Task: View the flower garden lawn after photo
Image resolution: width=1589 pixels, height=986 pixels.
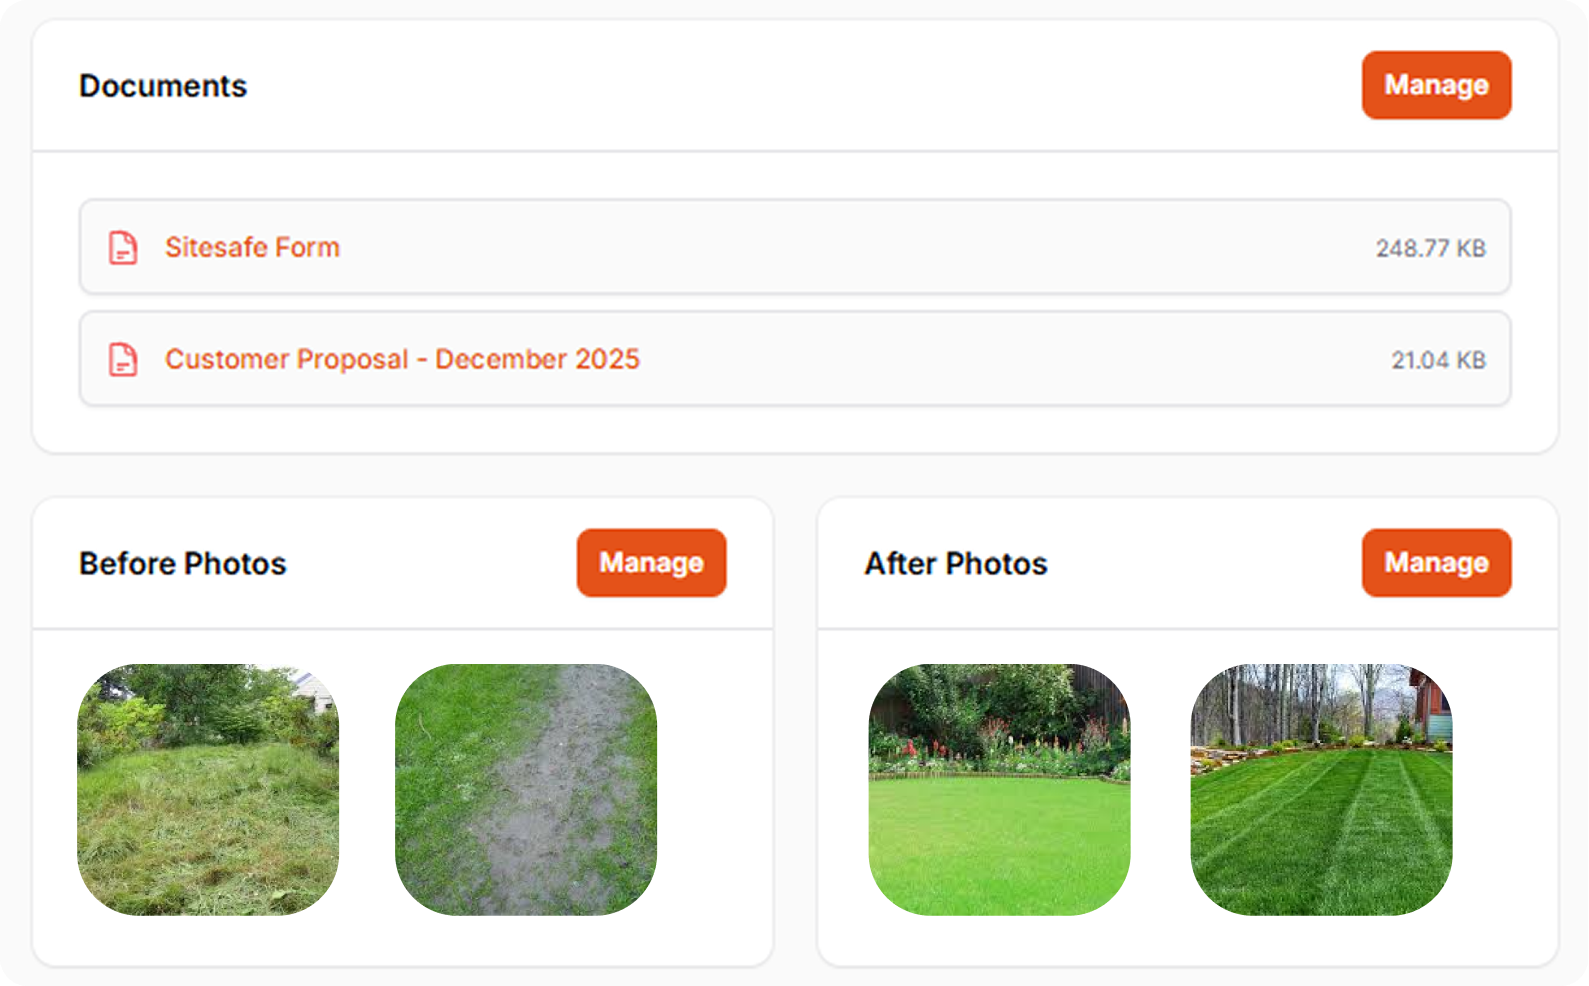Action: pyautogui.click(x=999, y=789)
